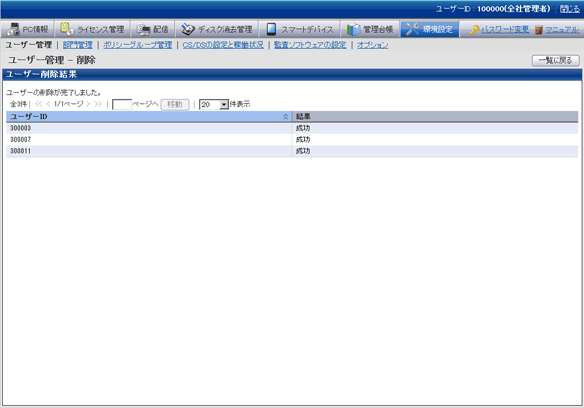The width and height of the screenshot is (584, 408).
Task: Select the user ID 300007 cell
Action: coord(149,140)
